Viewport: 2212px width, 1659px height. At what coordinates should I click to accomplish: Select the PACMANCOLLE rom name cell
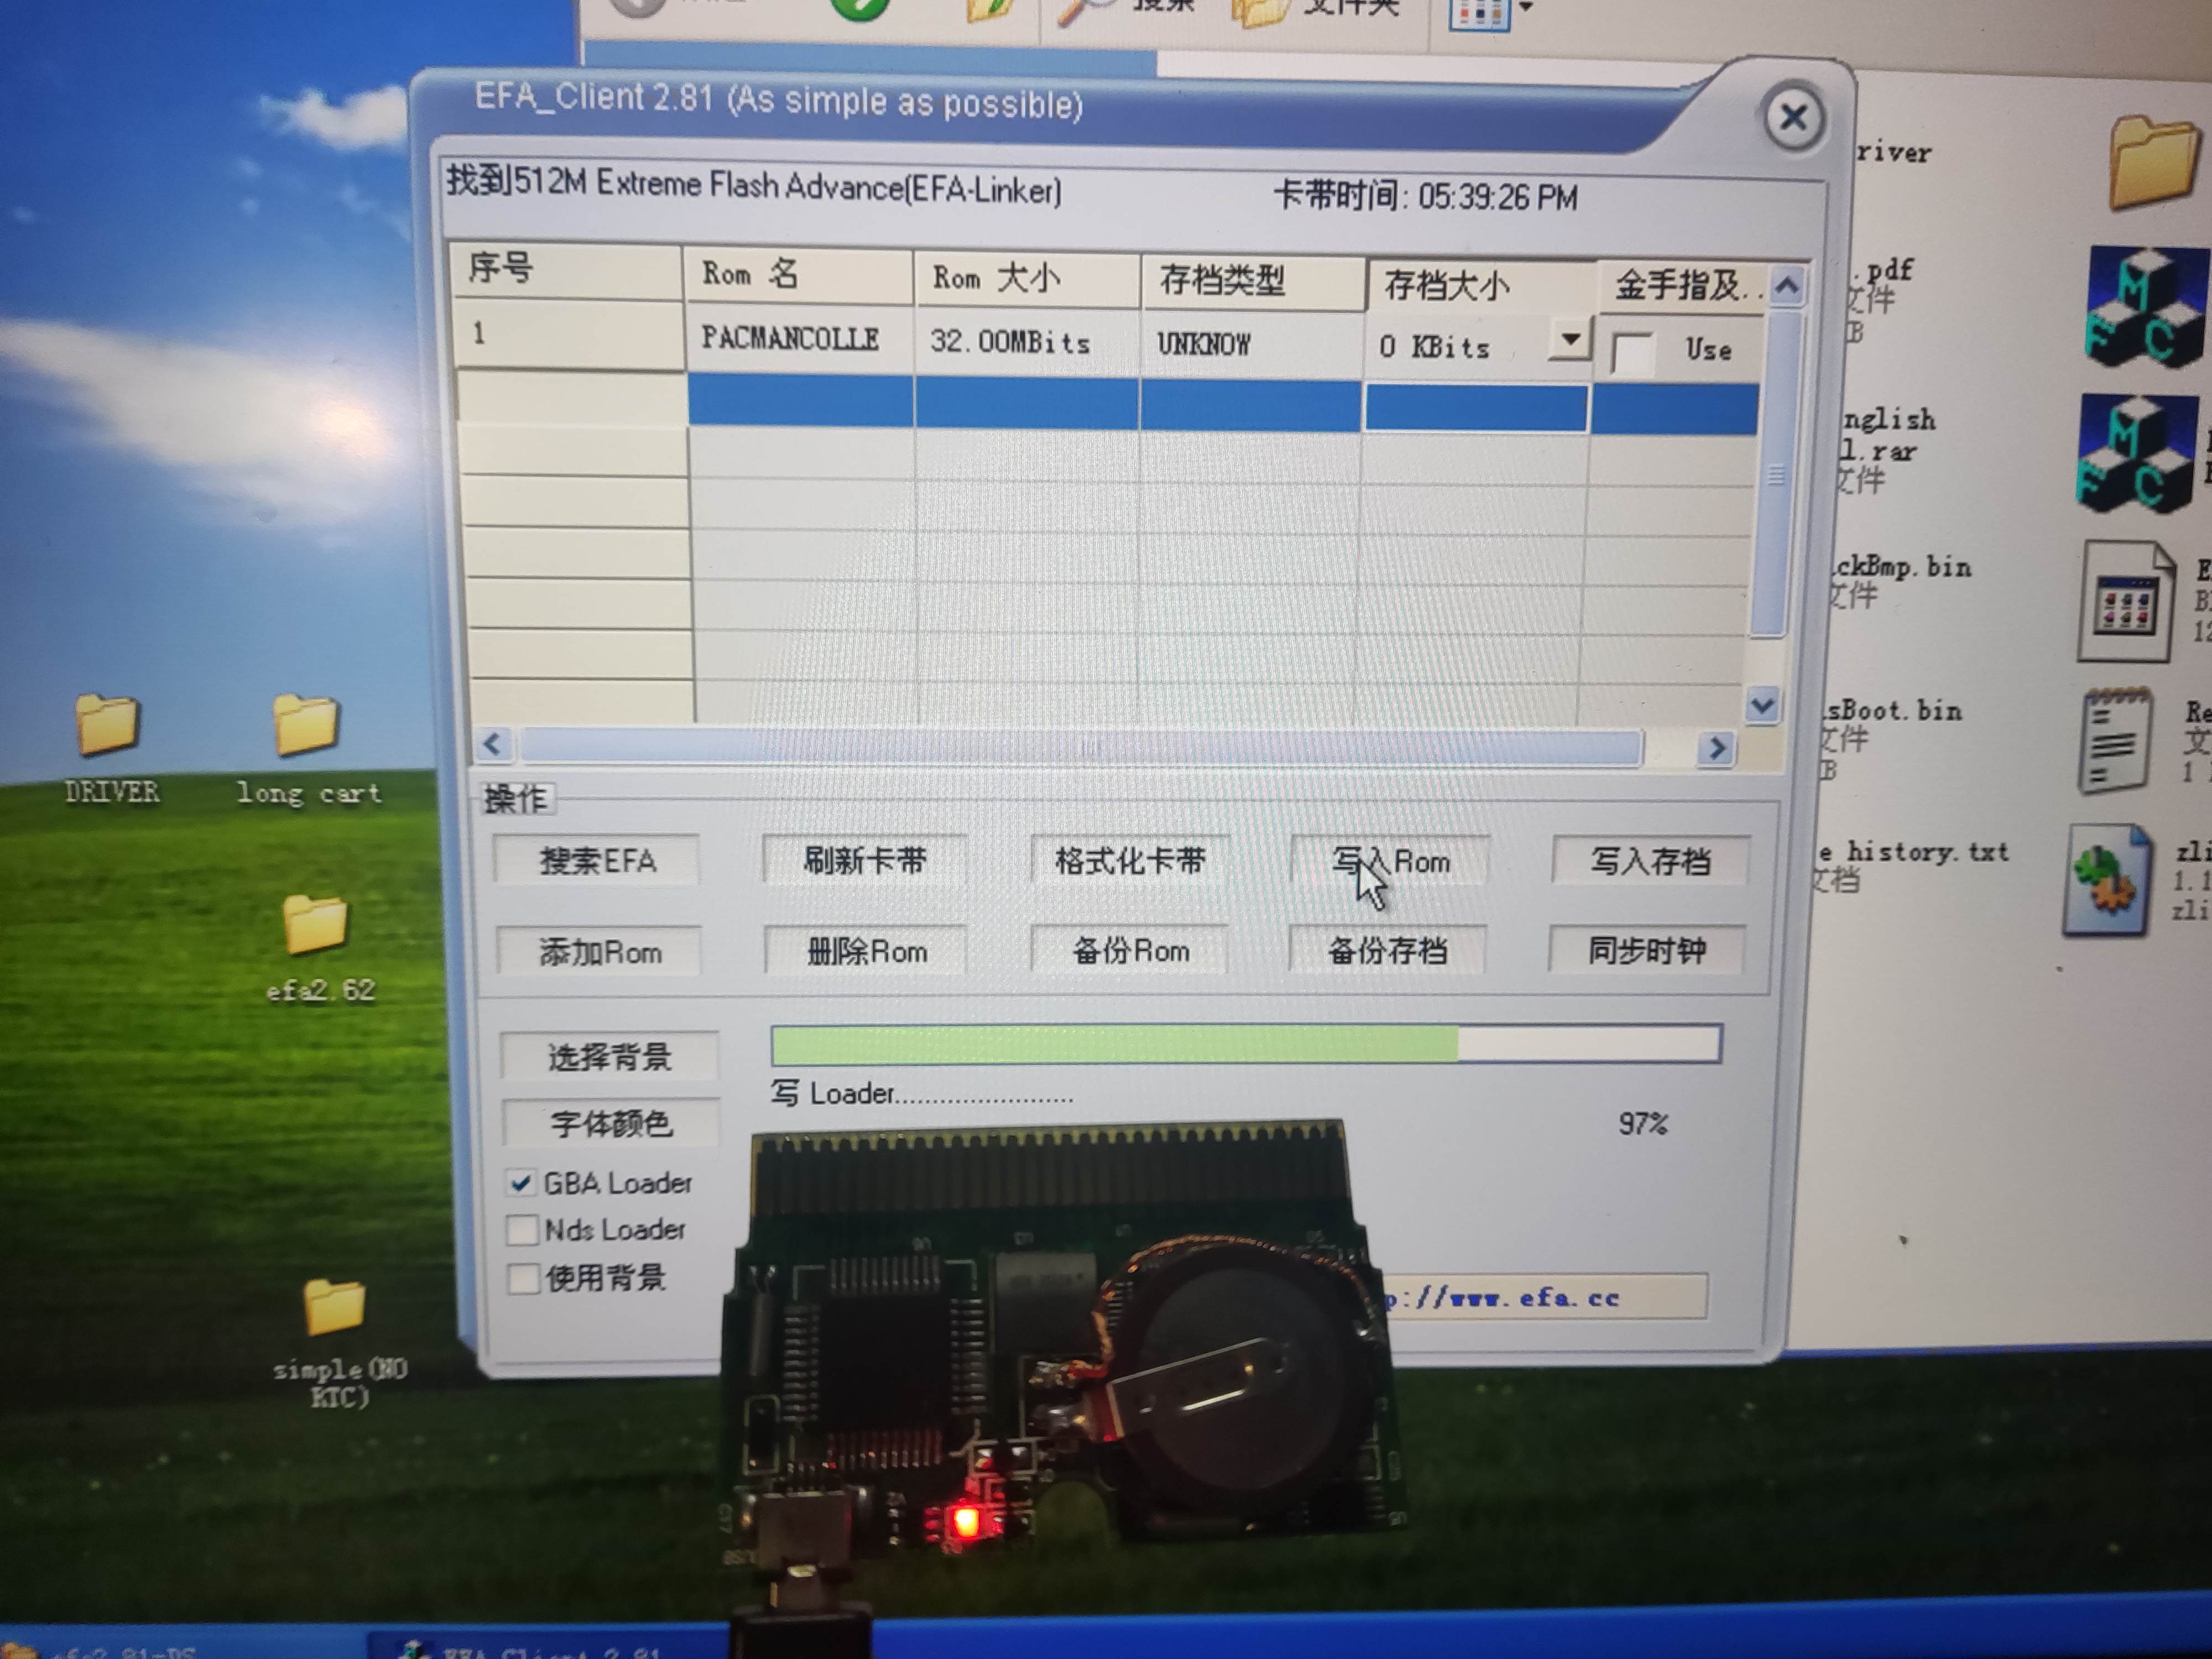point(799,339)
